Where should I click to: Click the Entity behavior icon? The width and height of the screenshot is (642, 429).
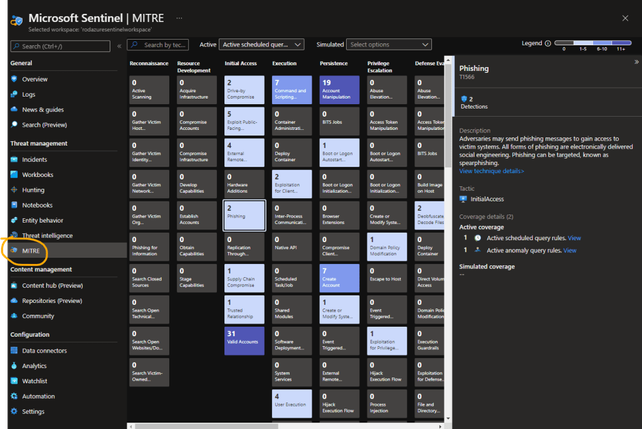coord(14,220)
